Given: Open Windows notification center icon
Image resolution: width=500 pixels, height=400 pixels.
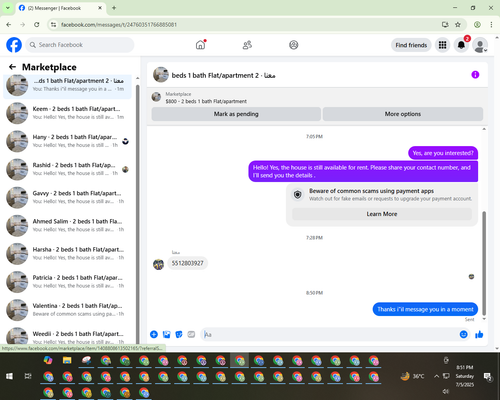Looking at the screenshot, I should coord(488,377).
